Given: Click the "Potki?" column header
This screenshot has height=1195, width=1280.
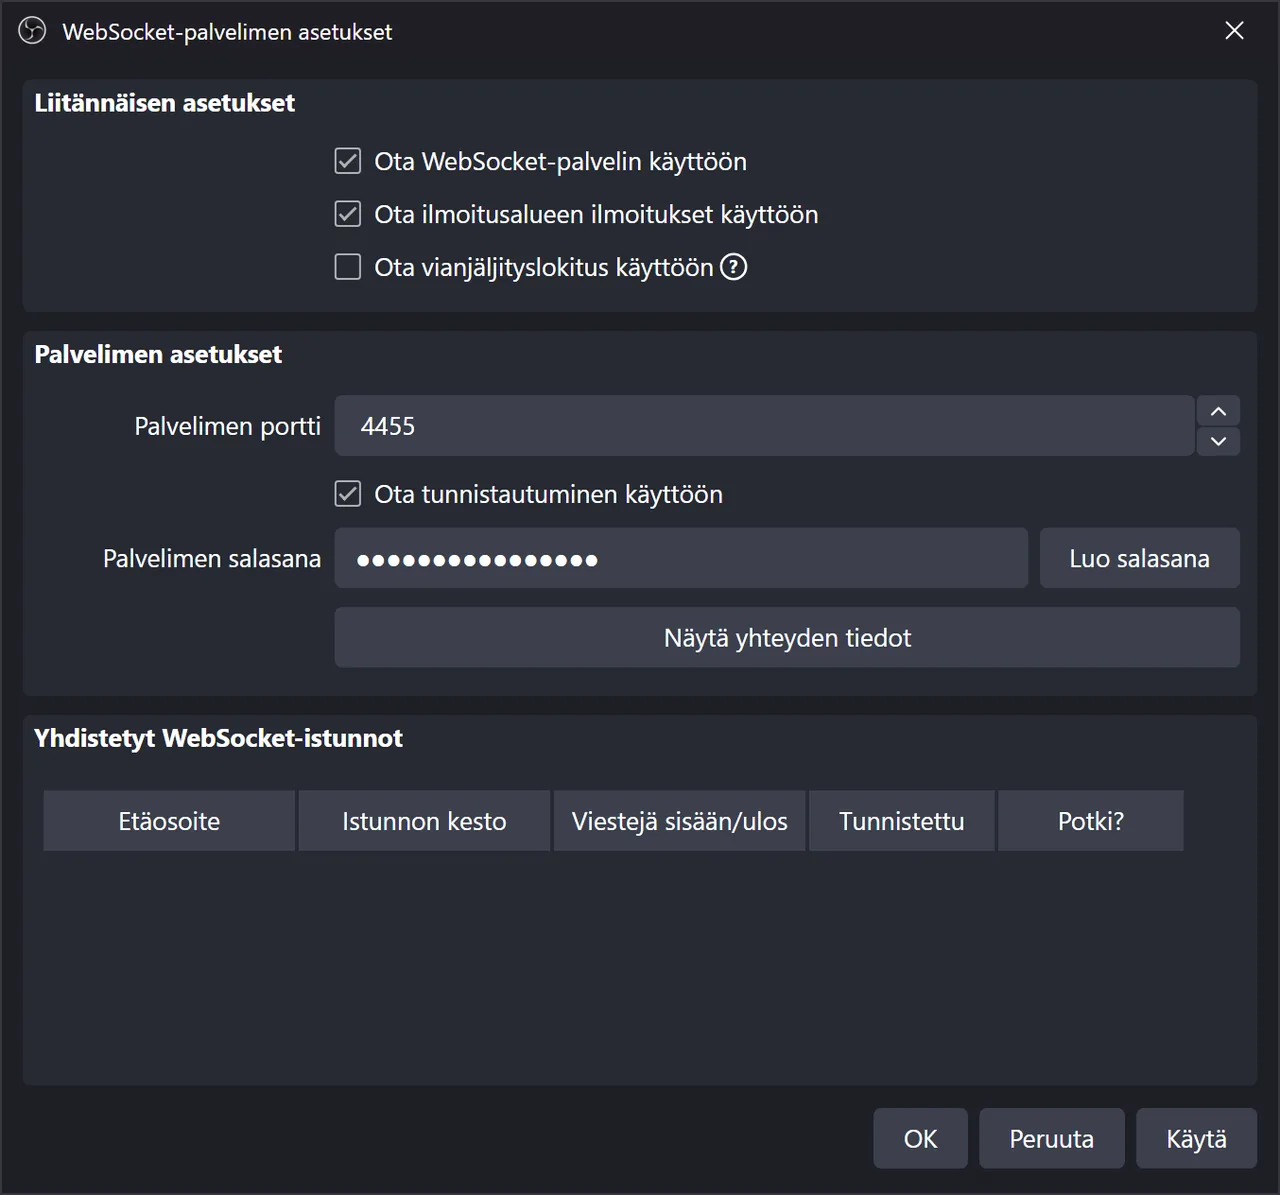Looking at the screenshot, I should pos(1091,821).
